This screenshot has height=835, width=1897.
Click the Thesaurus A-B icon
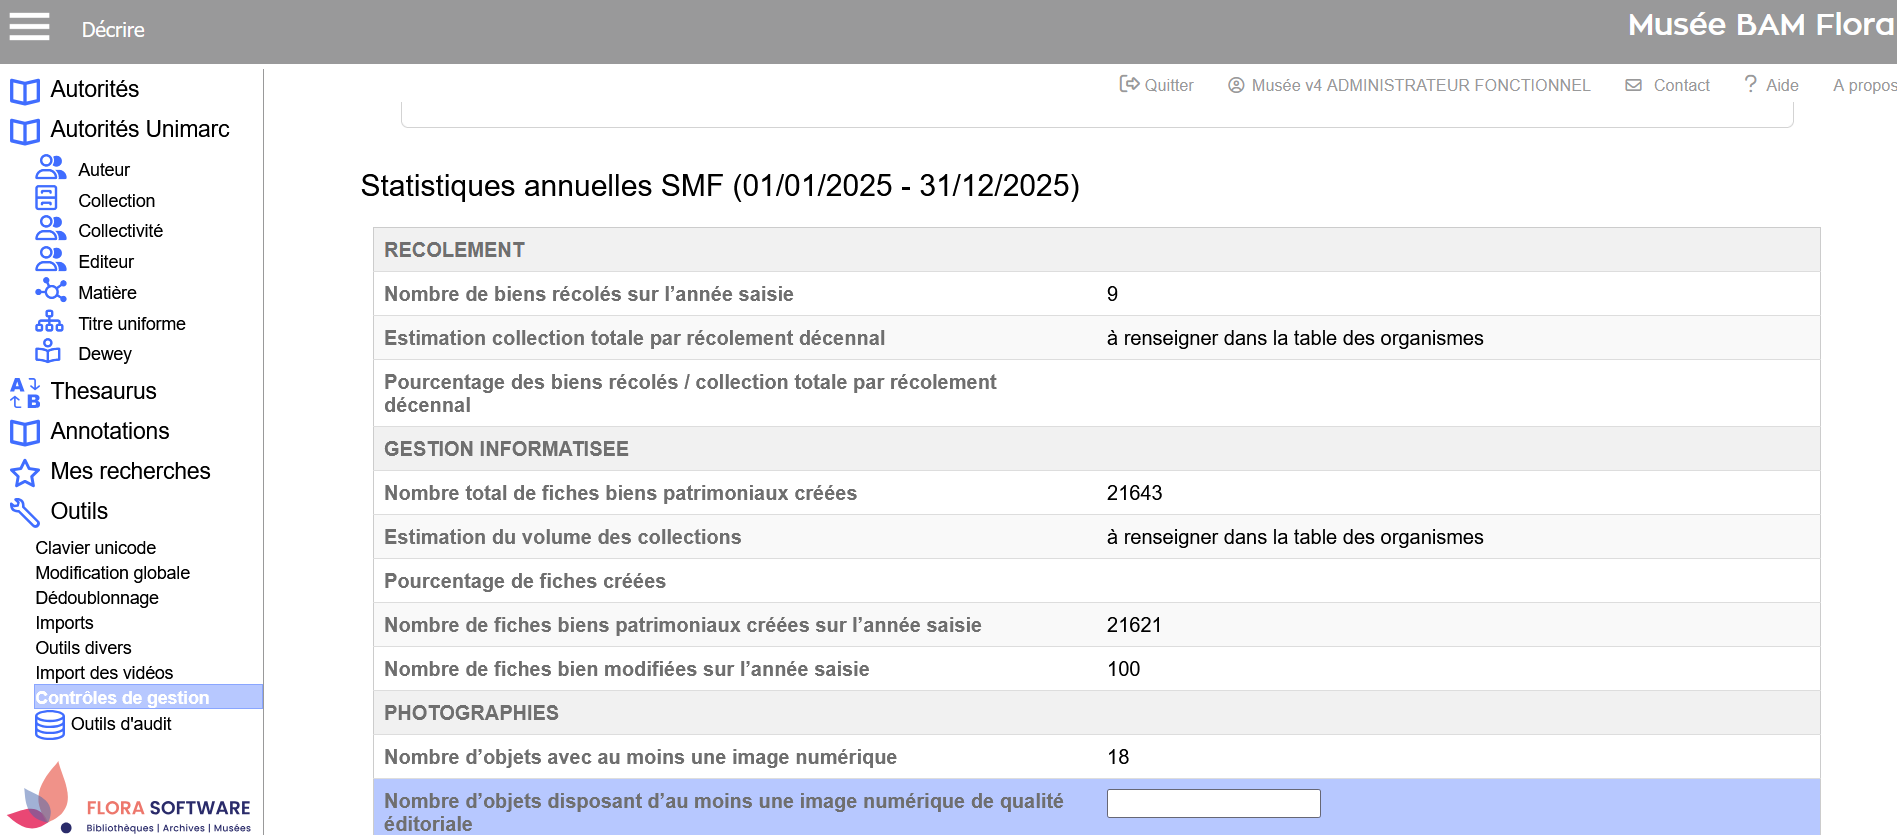(x=25, y=392)
